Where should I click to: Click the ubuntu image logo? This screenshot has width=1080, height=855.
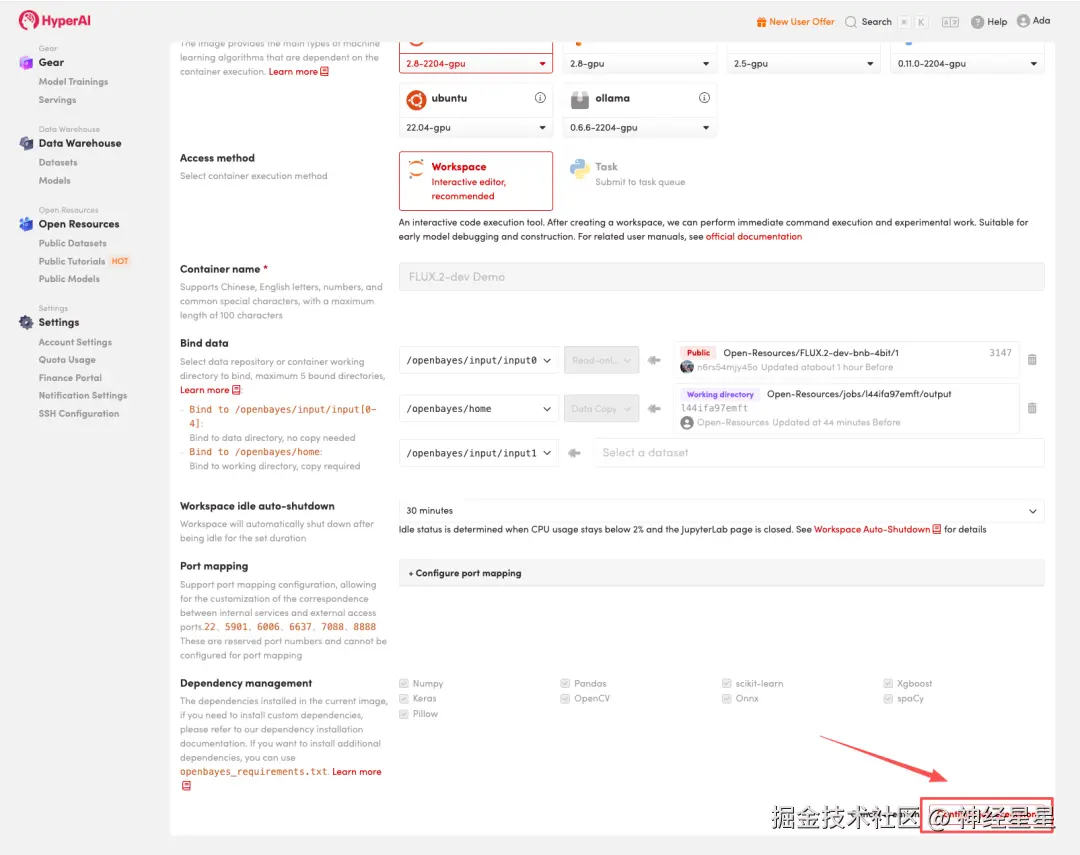[x=416, y=100]
